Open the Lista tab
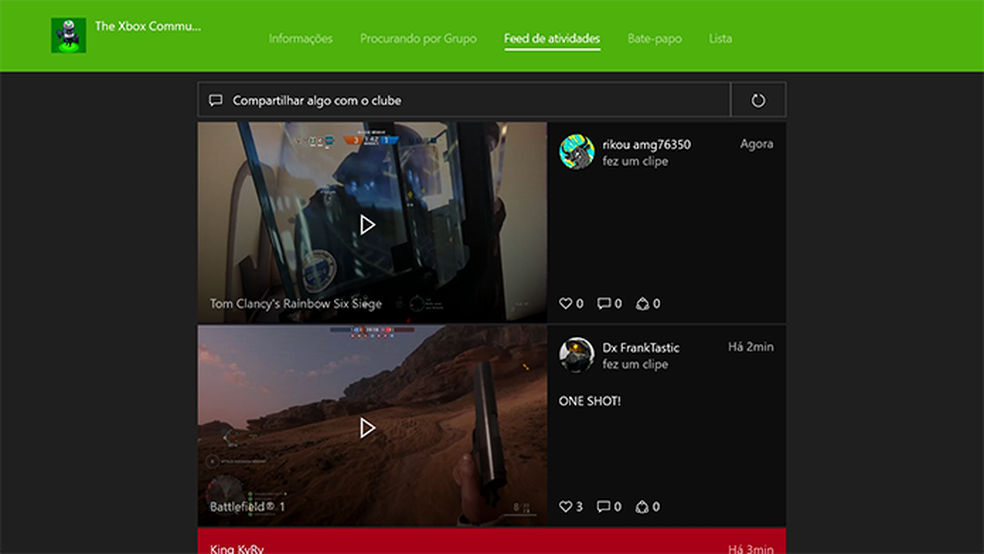984x554 pixels. [x=720, y=38]
